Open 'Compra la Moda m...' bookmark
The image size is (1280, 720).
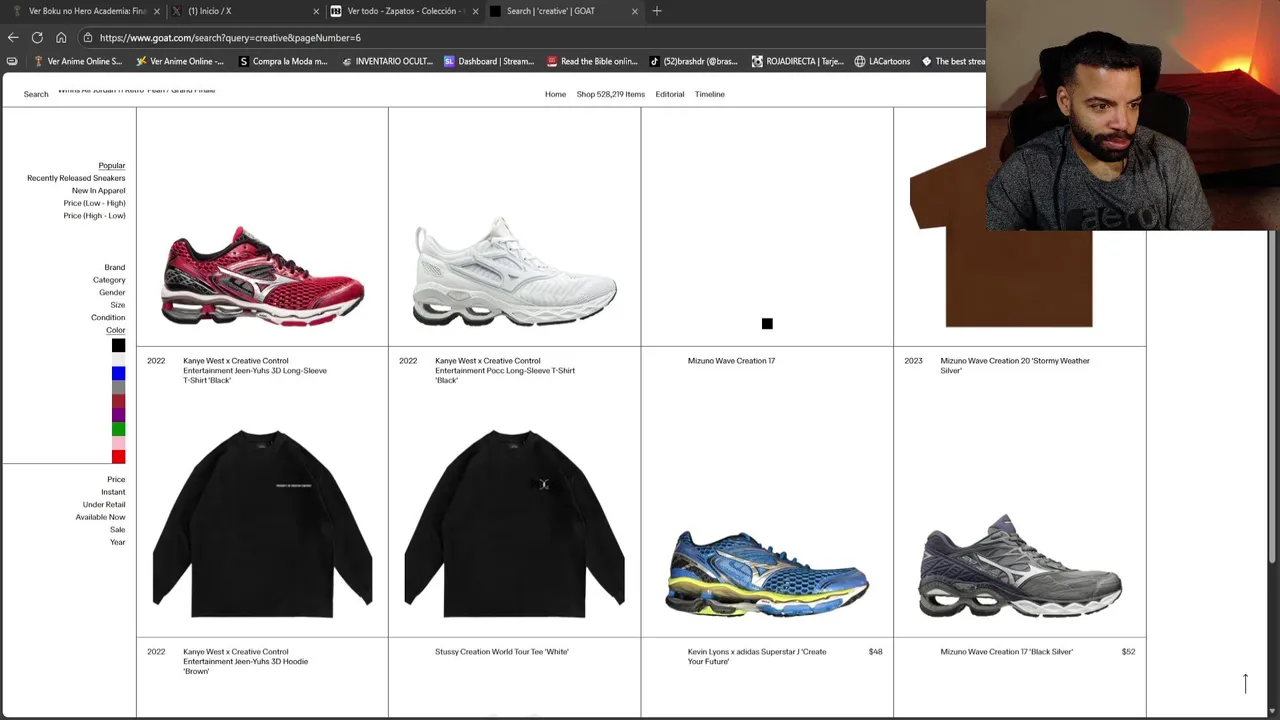tap(283, 61)
